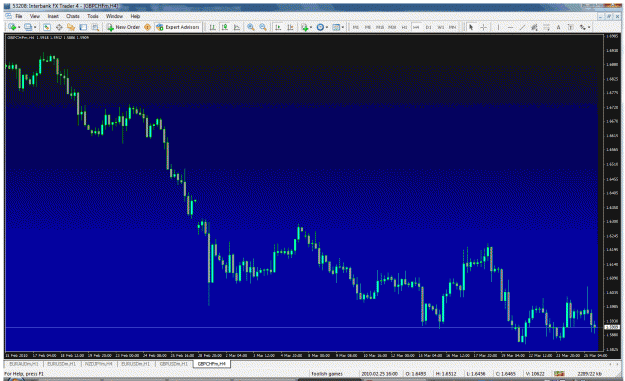Select the M1 timeframe
This screenshot has width=625, height=381.
(x=356, y=27)
